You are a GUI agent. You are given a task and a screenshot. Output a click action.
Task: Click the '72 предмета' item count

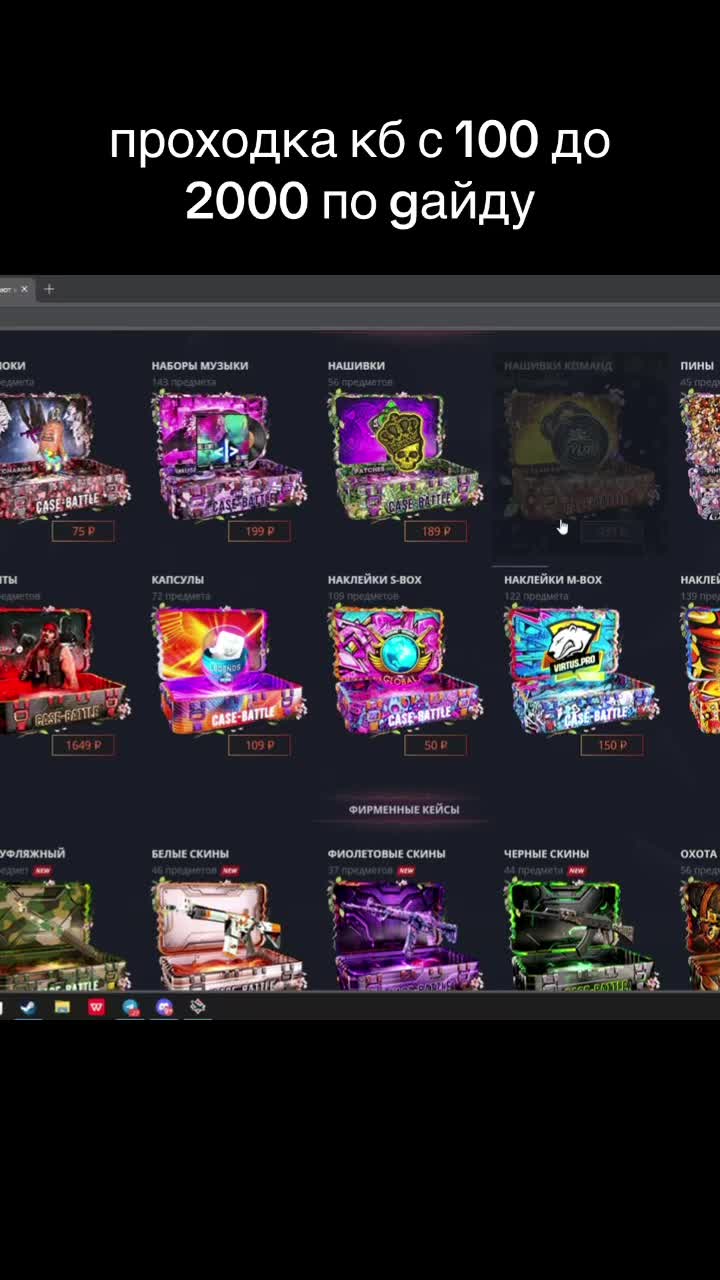(x=181, y=596)
